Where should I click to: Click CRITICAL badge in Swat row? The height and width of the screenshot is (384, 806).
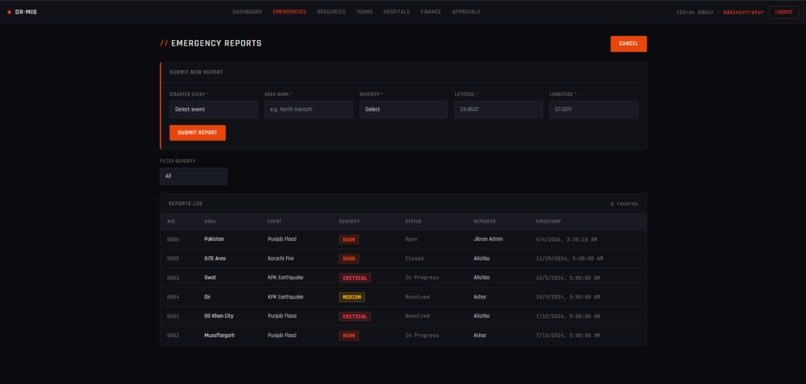355,278
